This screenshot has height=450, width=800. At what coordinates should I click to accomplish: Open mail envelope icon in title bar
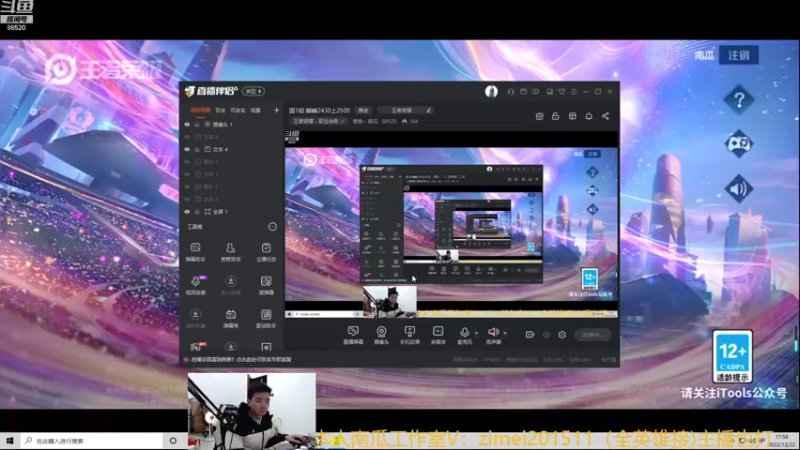pos(523,91)
